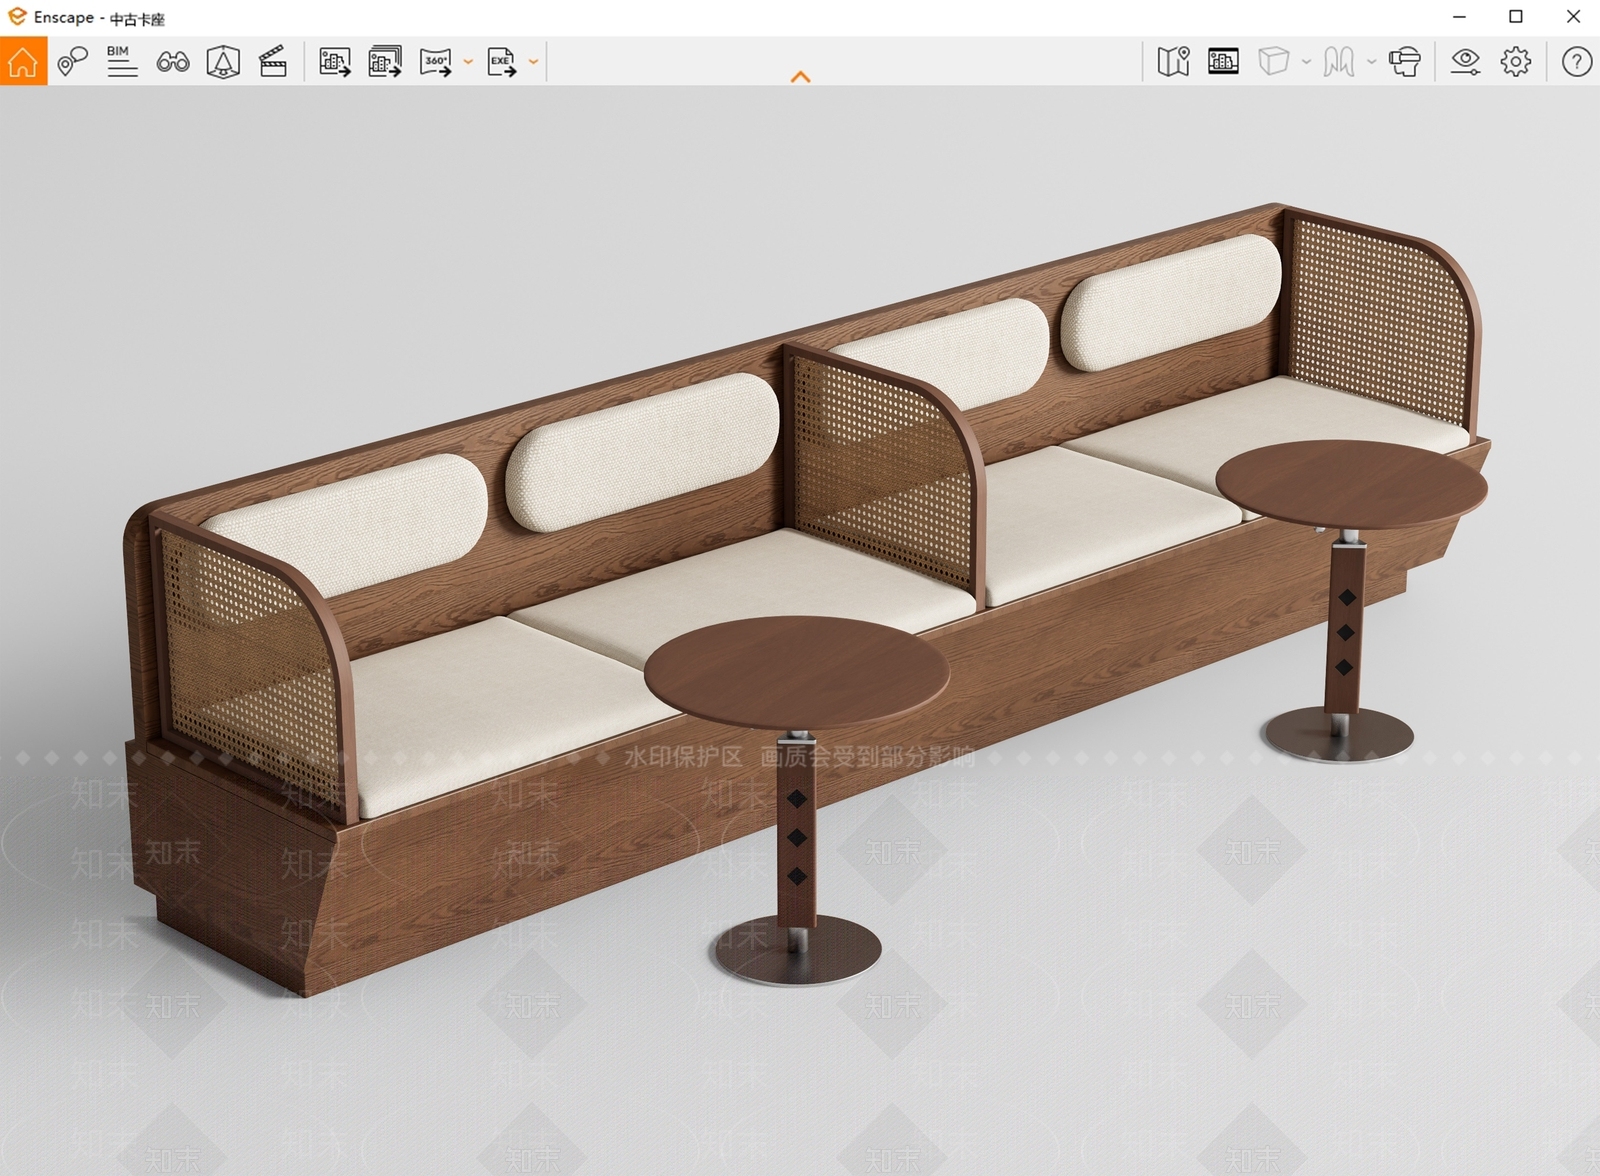The height and width of the screenshot is (1176, 1600).
Task: Click the image panel icon beside minimap
Action: tap(1223, 62)
